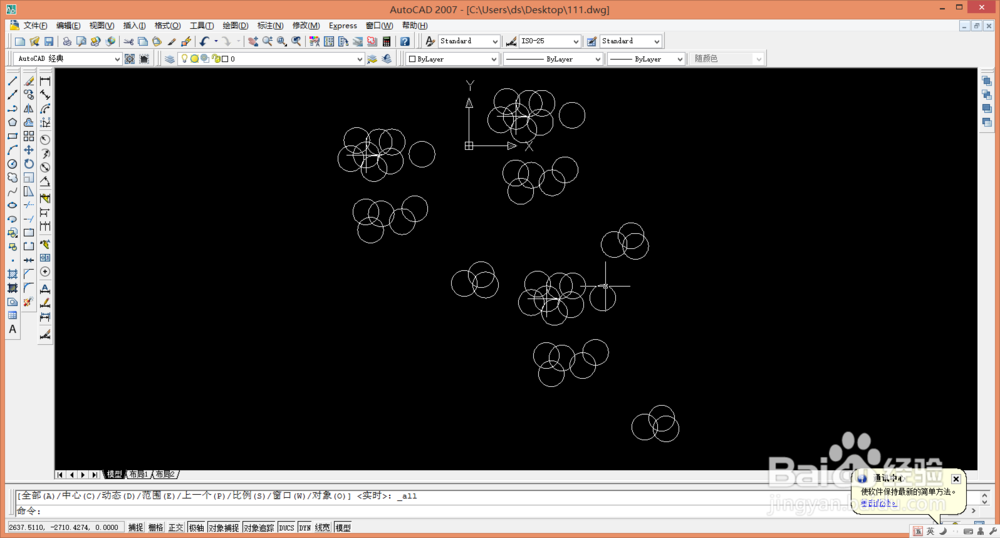Image resolution: width=1000 pixels, height=538 pixels.
Task: Select the Linear Dimension tool
Action: point(45,81)
